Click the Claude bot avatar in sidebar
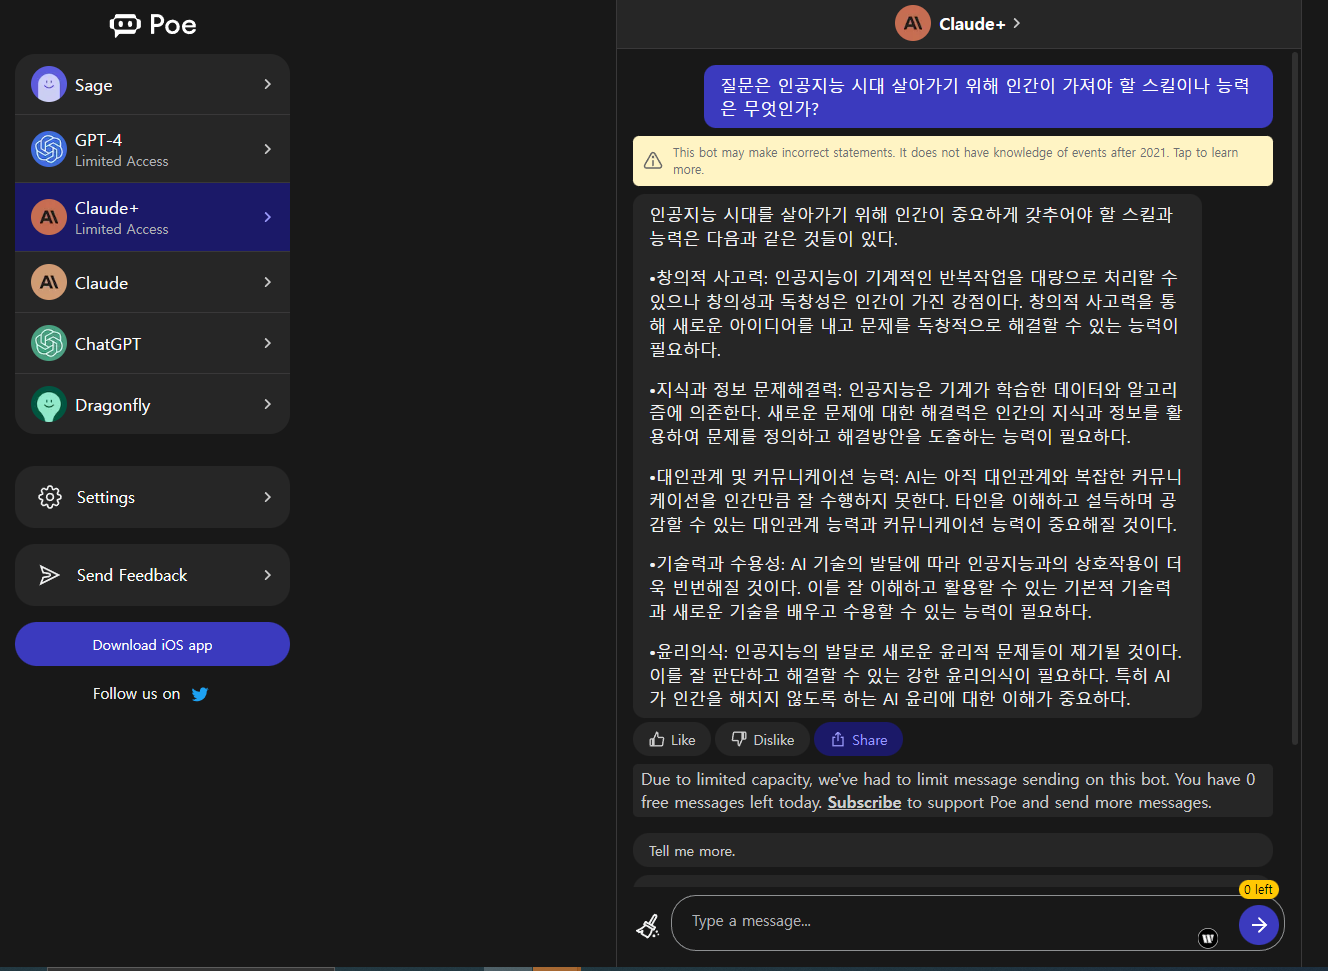The height and width of the screenshot is (971, 1328). 49,283
